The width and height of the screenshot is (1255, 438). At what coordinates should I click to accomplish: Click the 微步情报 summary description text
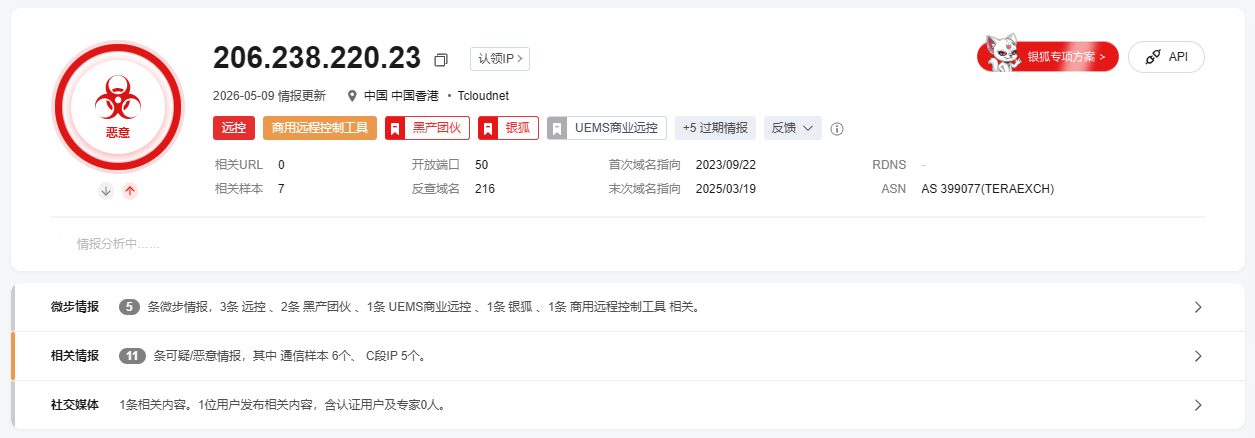(x=423, y=307)
